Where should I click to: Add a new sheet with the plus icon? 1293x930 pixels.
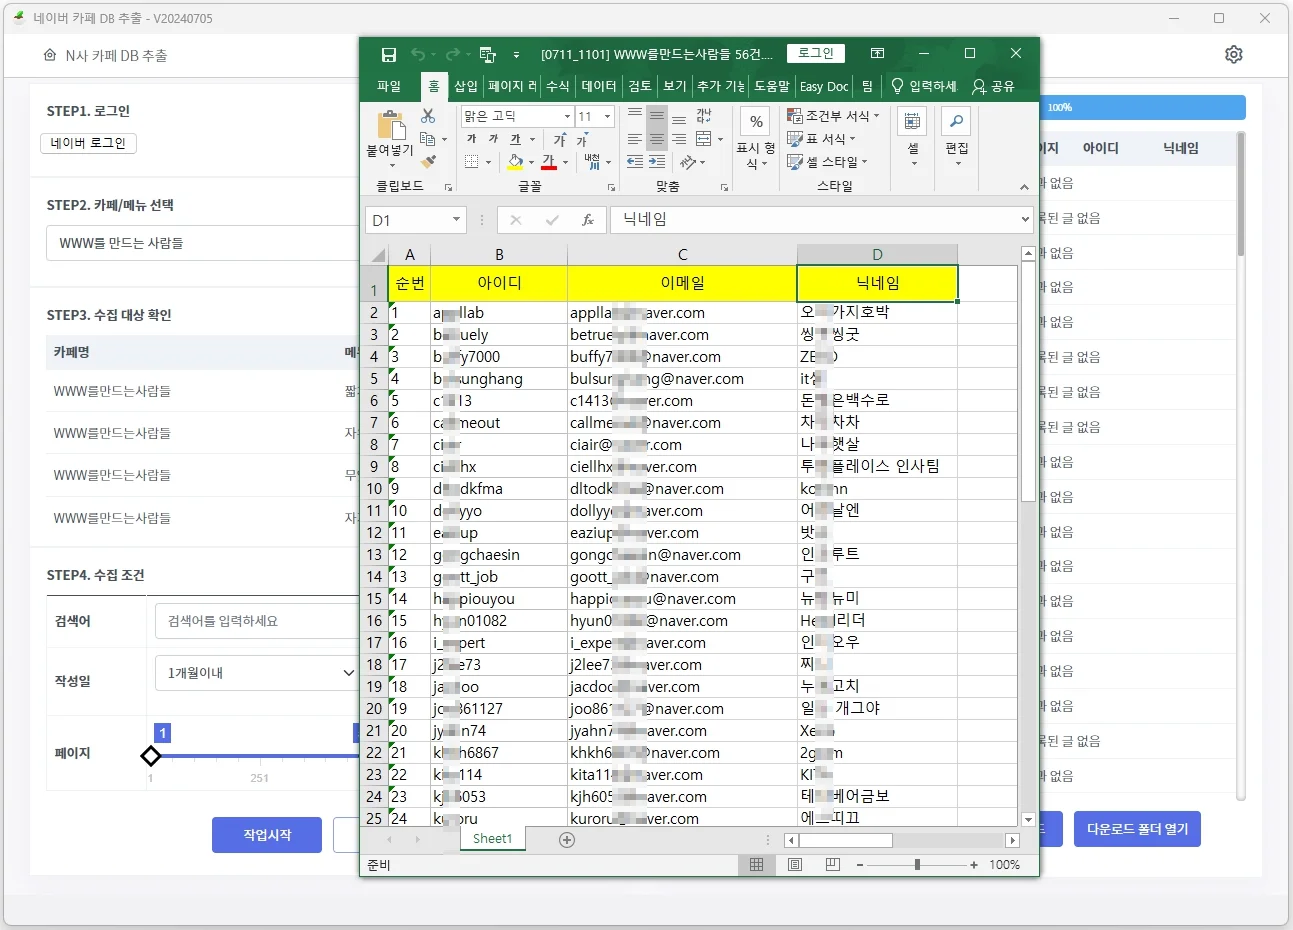coord(567,840)
